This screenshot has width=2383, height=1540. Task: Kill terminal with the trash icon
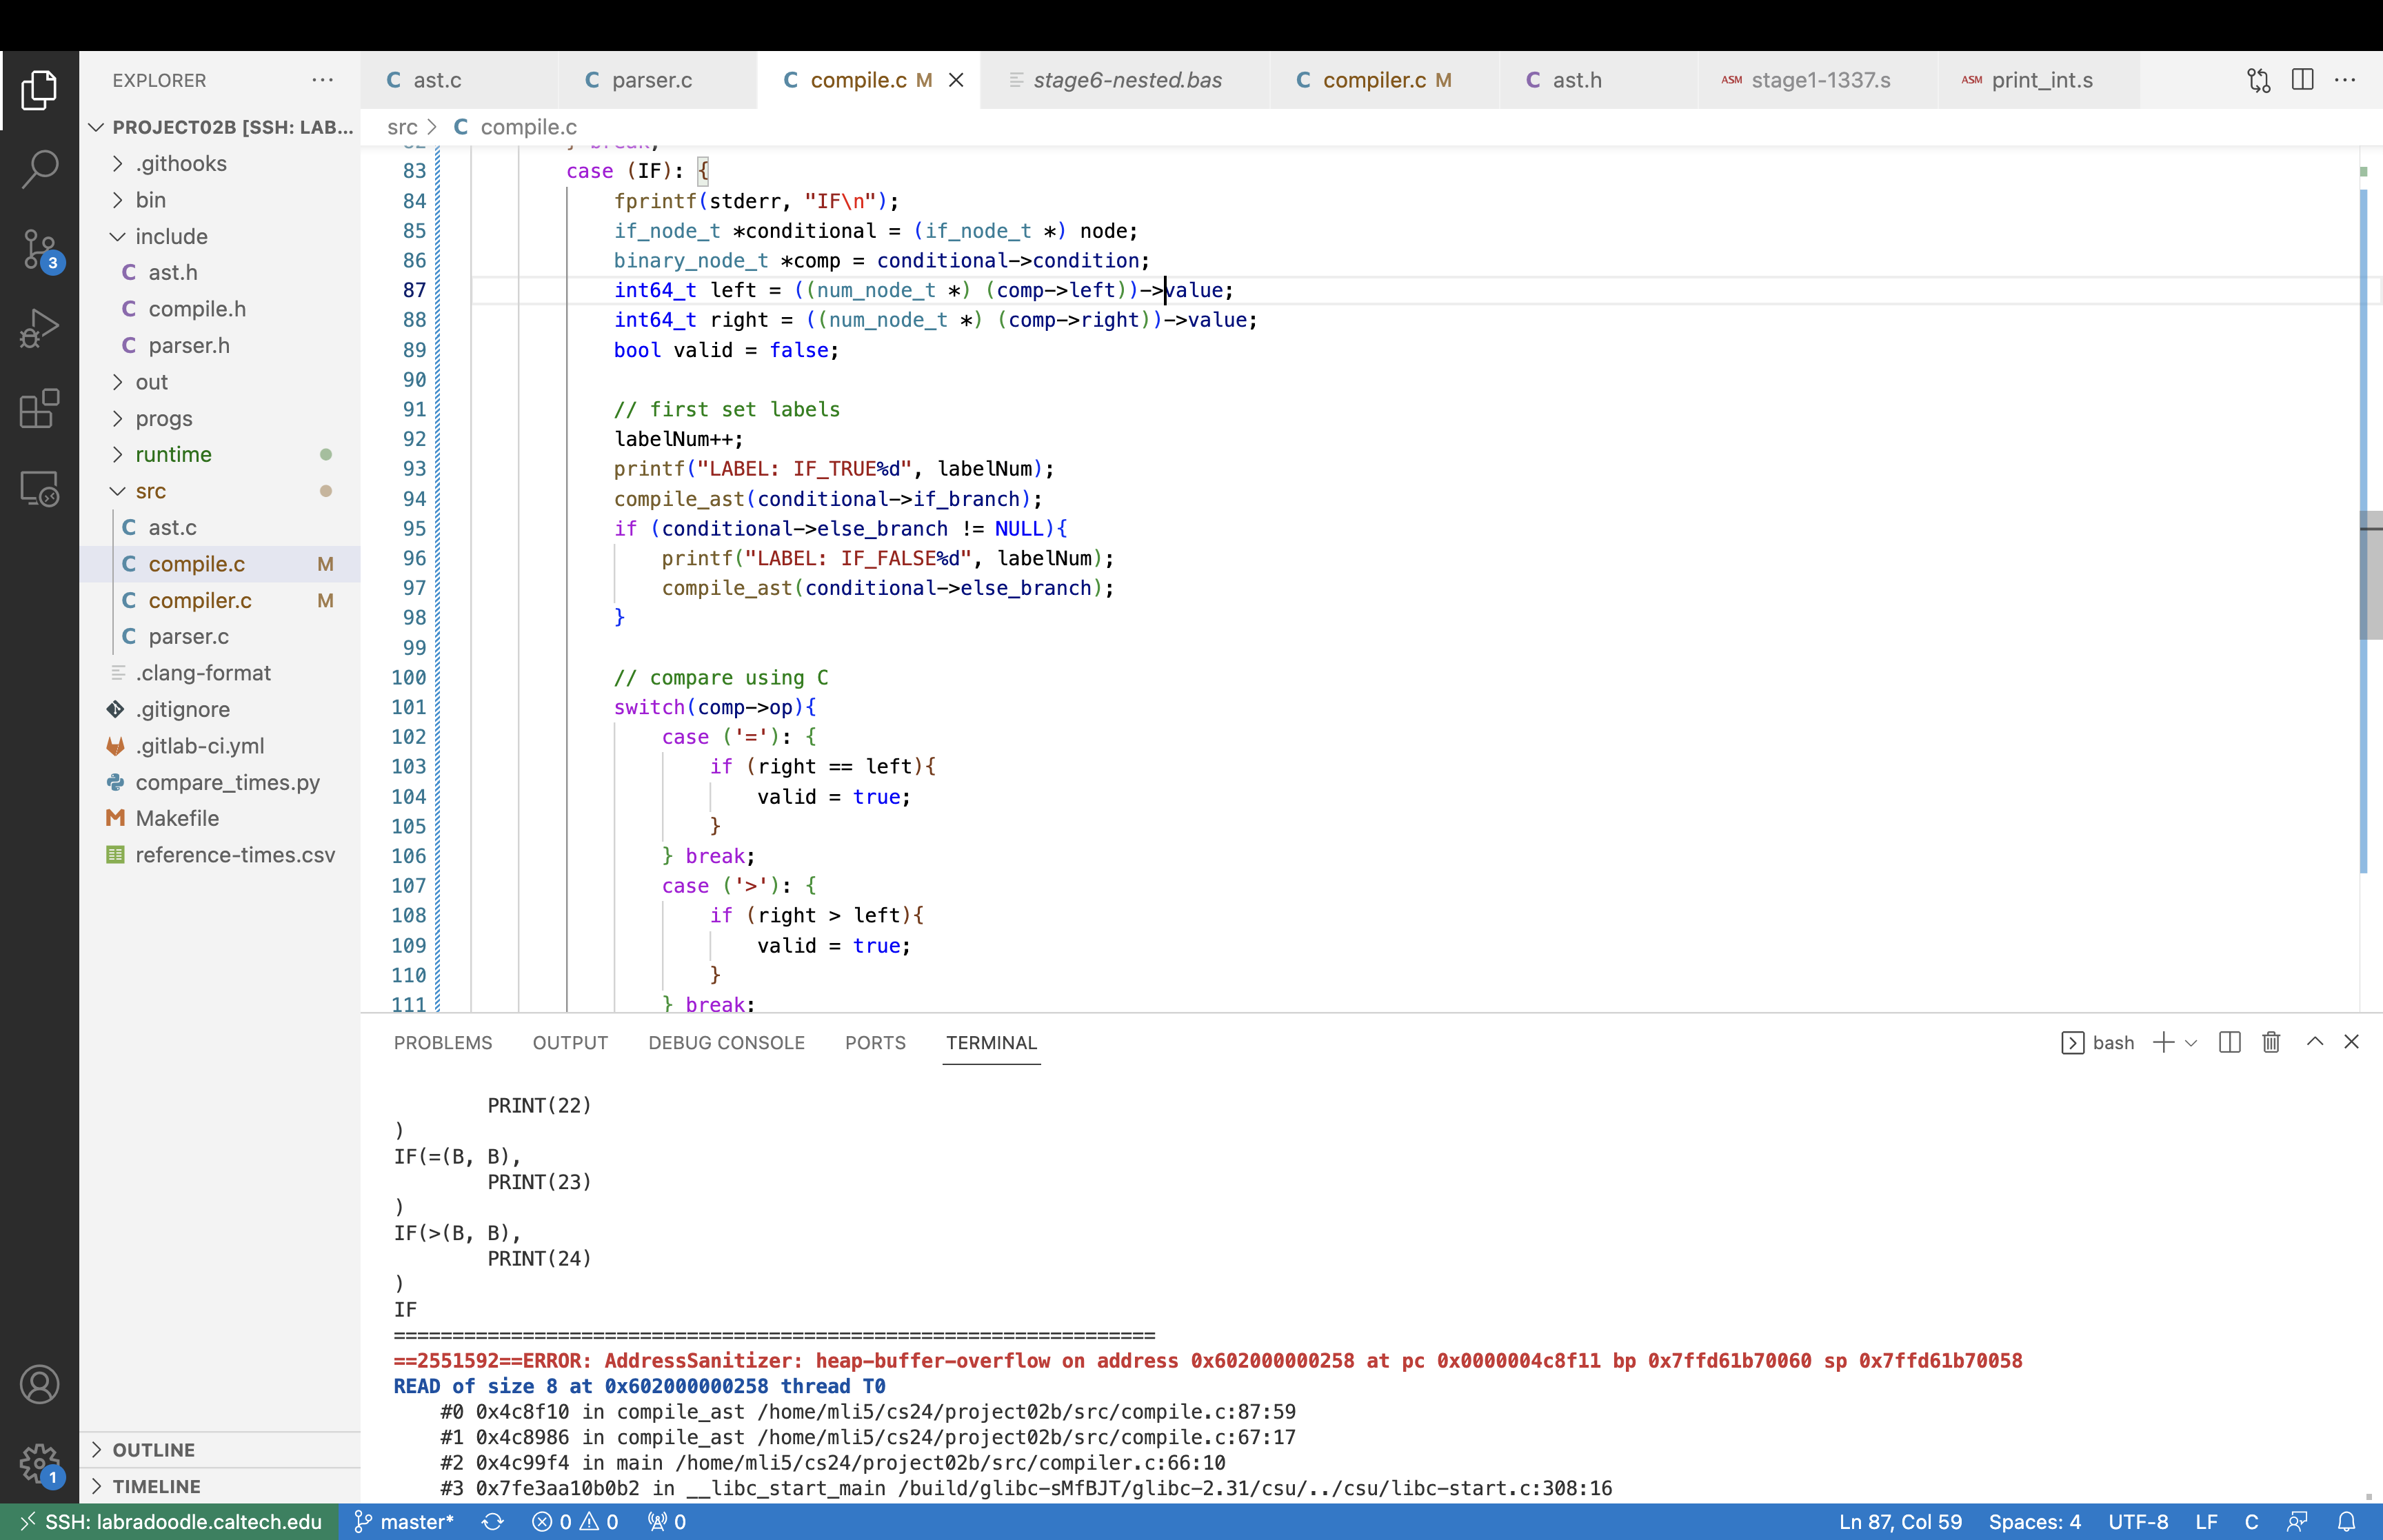pyautogui.click(x=2271, y=1042)
